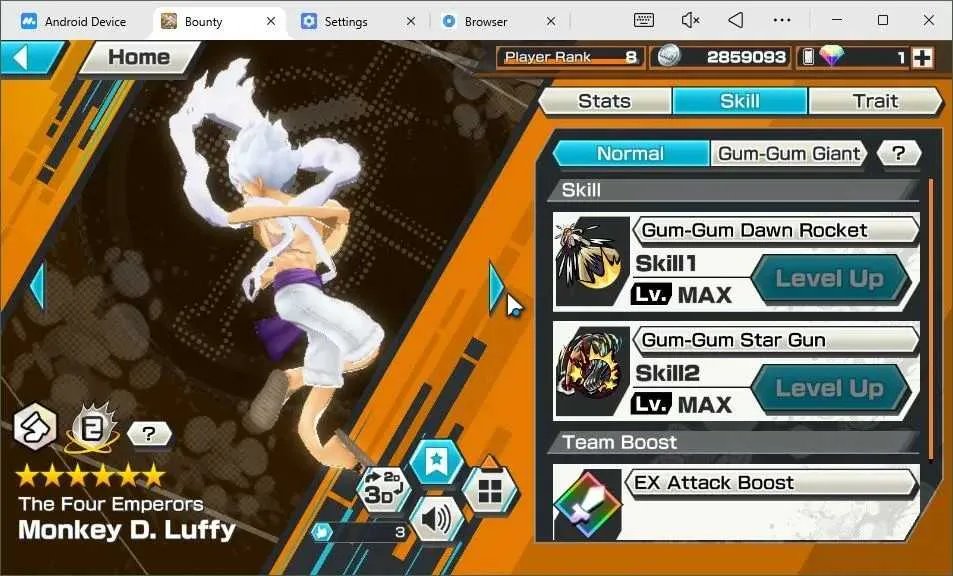Open the emulator keyboard icon
The image size is (953, 576).
pyautogui.click(x=644, y=20)
